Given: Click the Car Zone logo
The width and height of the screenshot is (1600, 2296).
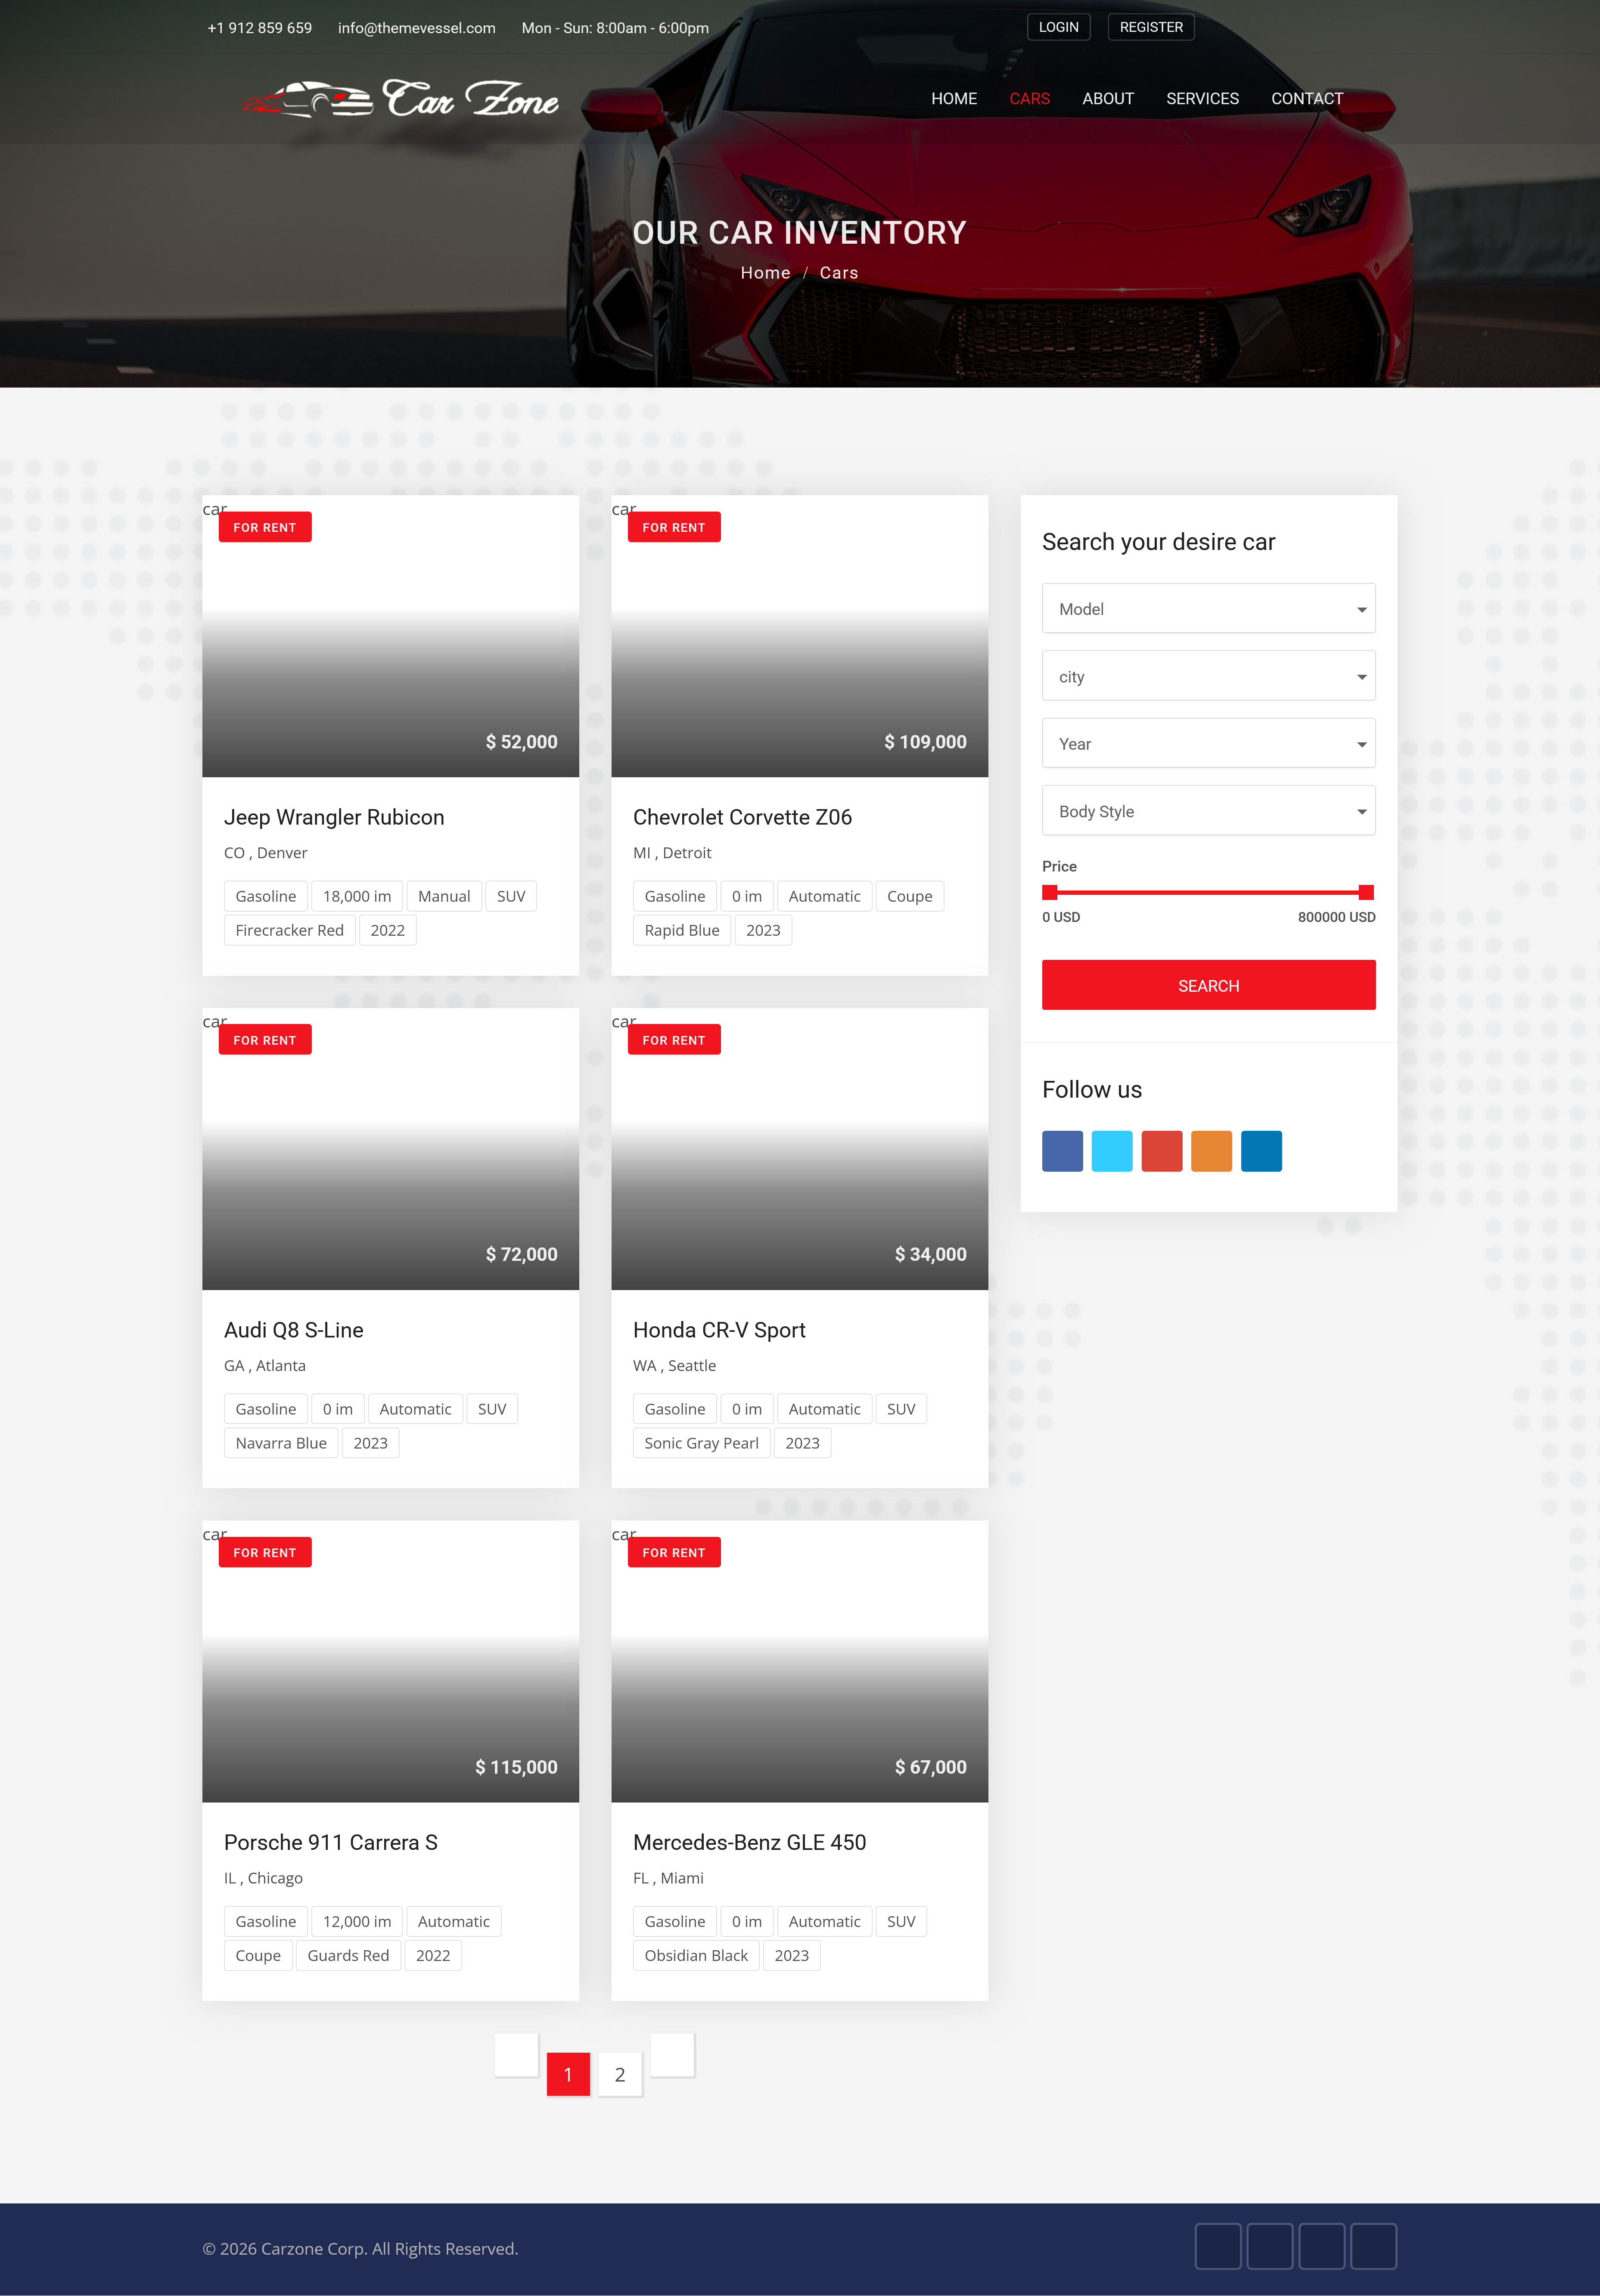Looking at the screenshot, I should tap(400, 99).
